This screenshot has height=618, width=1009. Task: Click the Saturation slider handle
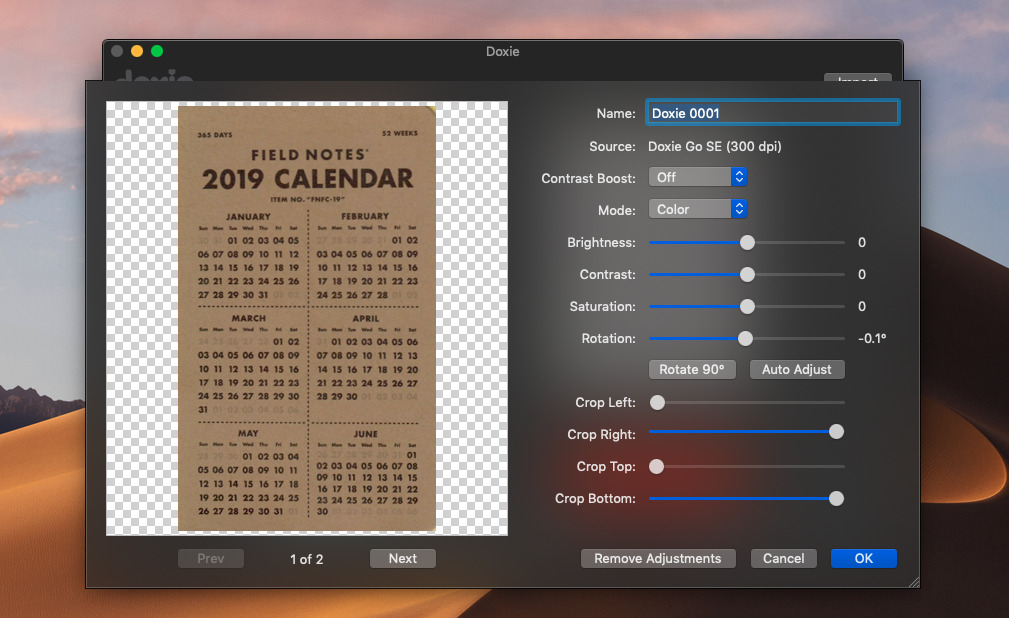pos(747,306)
